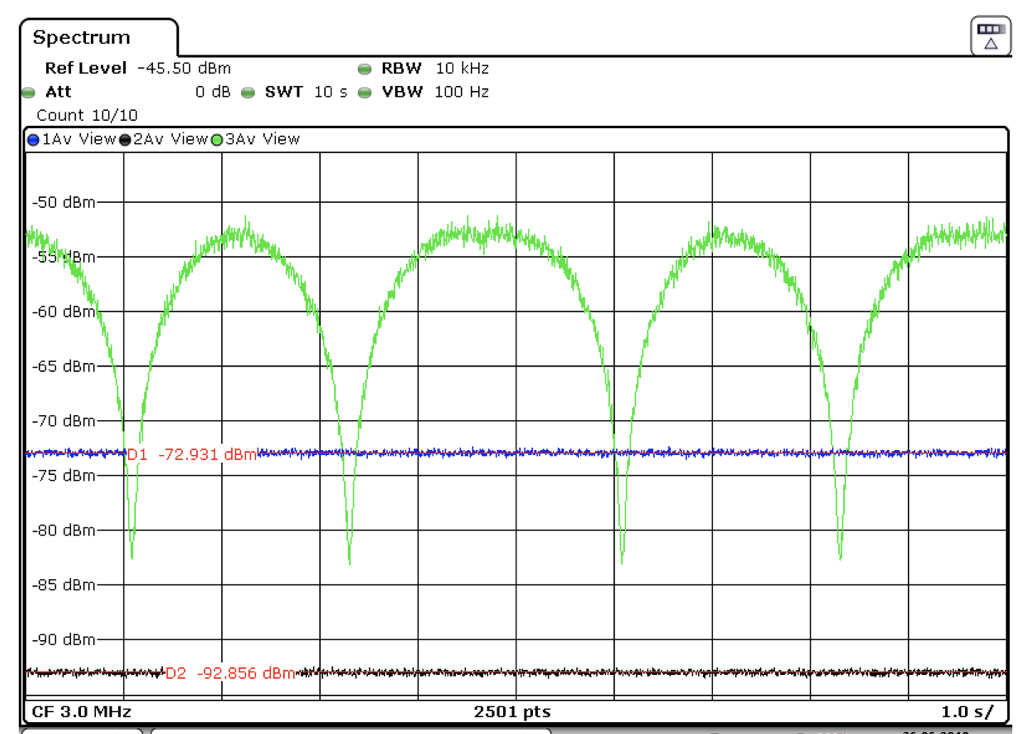Screen dimensions: 1028x734
Task: Click the black trace 2 indicator dot
Action: (x=125, y=140)
